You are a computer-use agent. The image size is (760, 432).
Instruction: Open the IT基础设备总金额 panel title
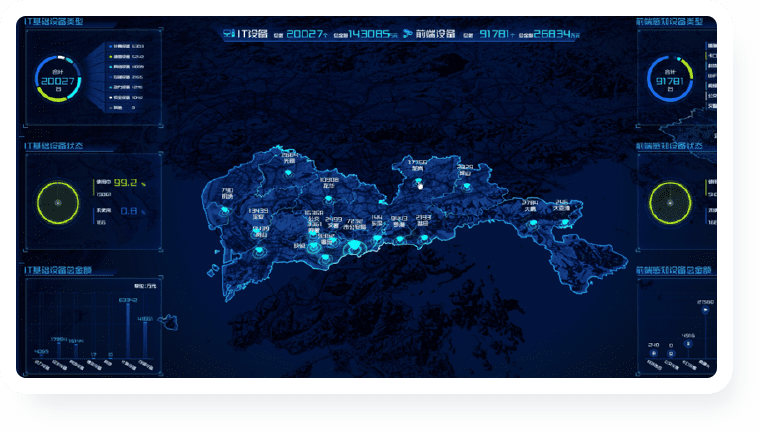[58, 270]
